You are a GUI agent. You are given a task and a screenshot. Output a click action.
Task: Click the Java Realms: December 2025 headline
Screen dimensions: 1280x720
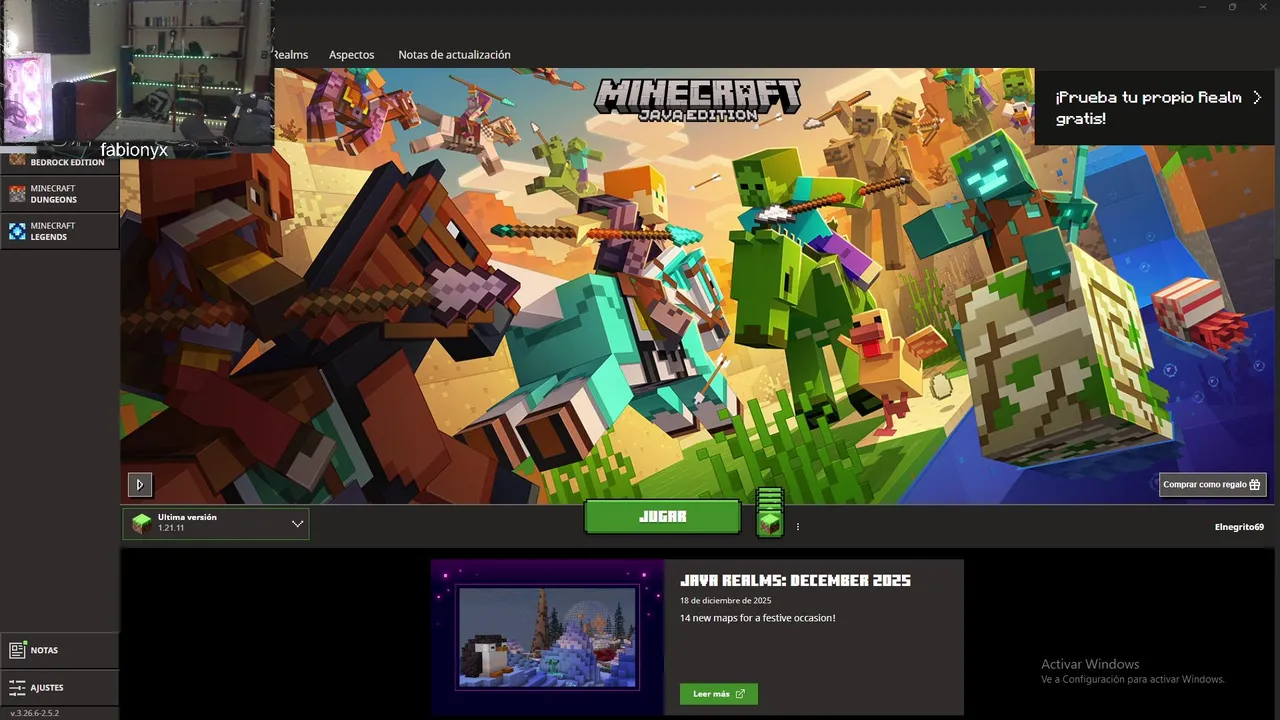(x=795, y=580)
